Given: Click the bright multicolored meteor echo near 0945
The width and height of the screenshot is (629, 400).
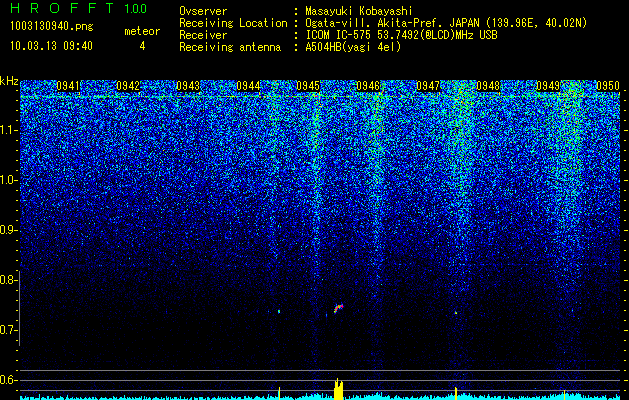Looking at the screenshot, I should [339, 308].
